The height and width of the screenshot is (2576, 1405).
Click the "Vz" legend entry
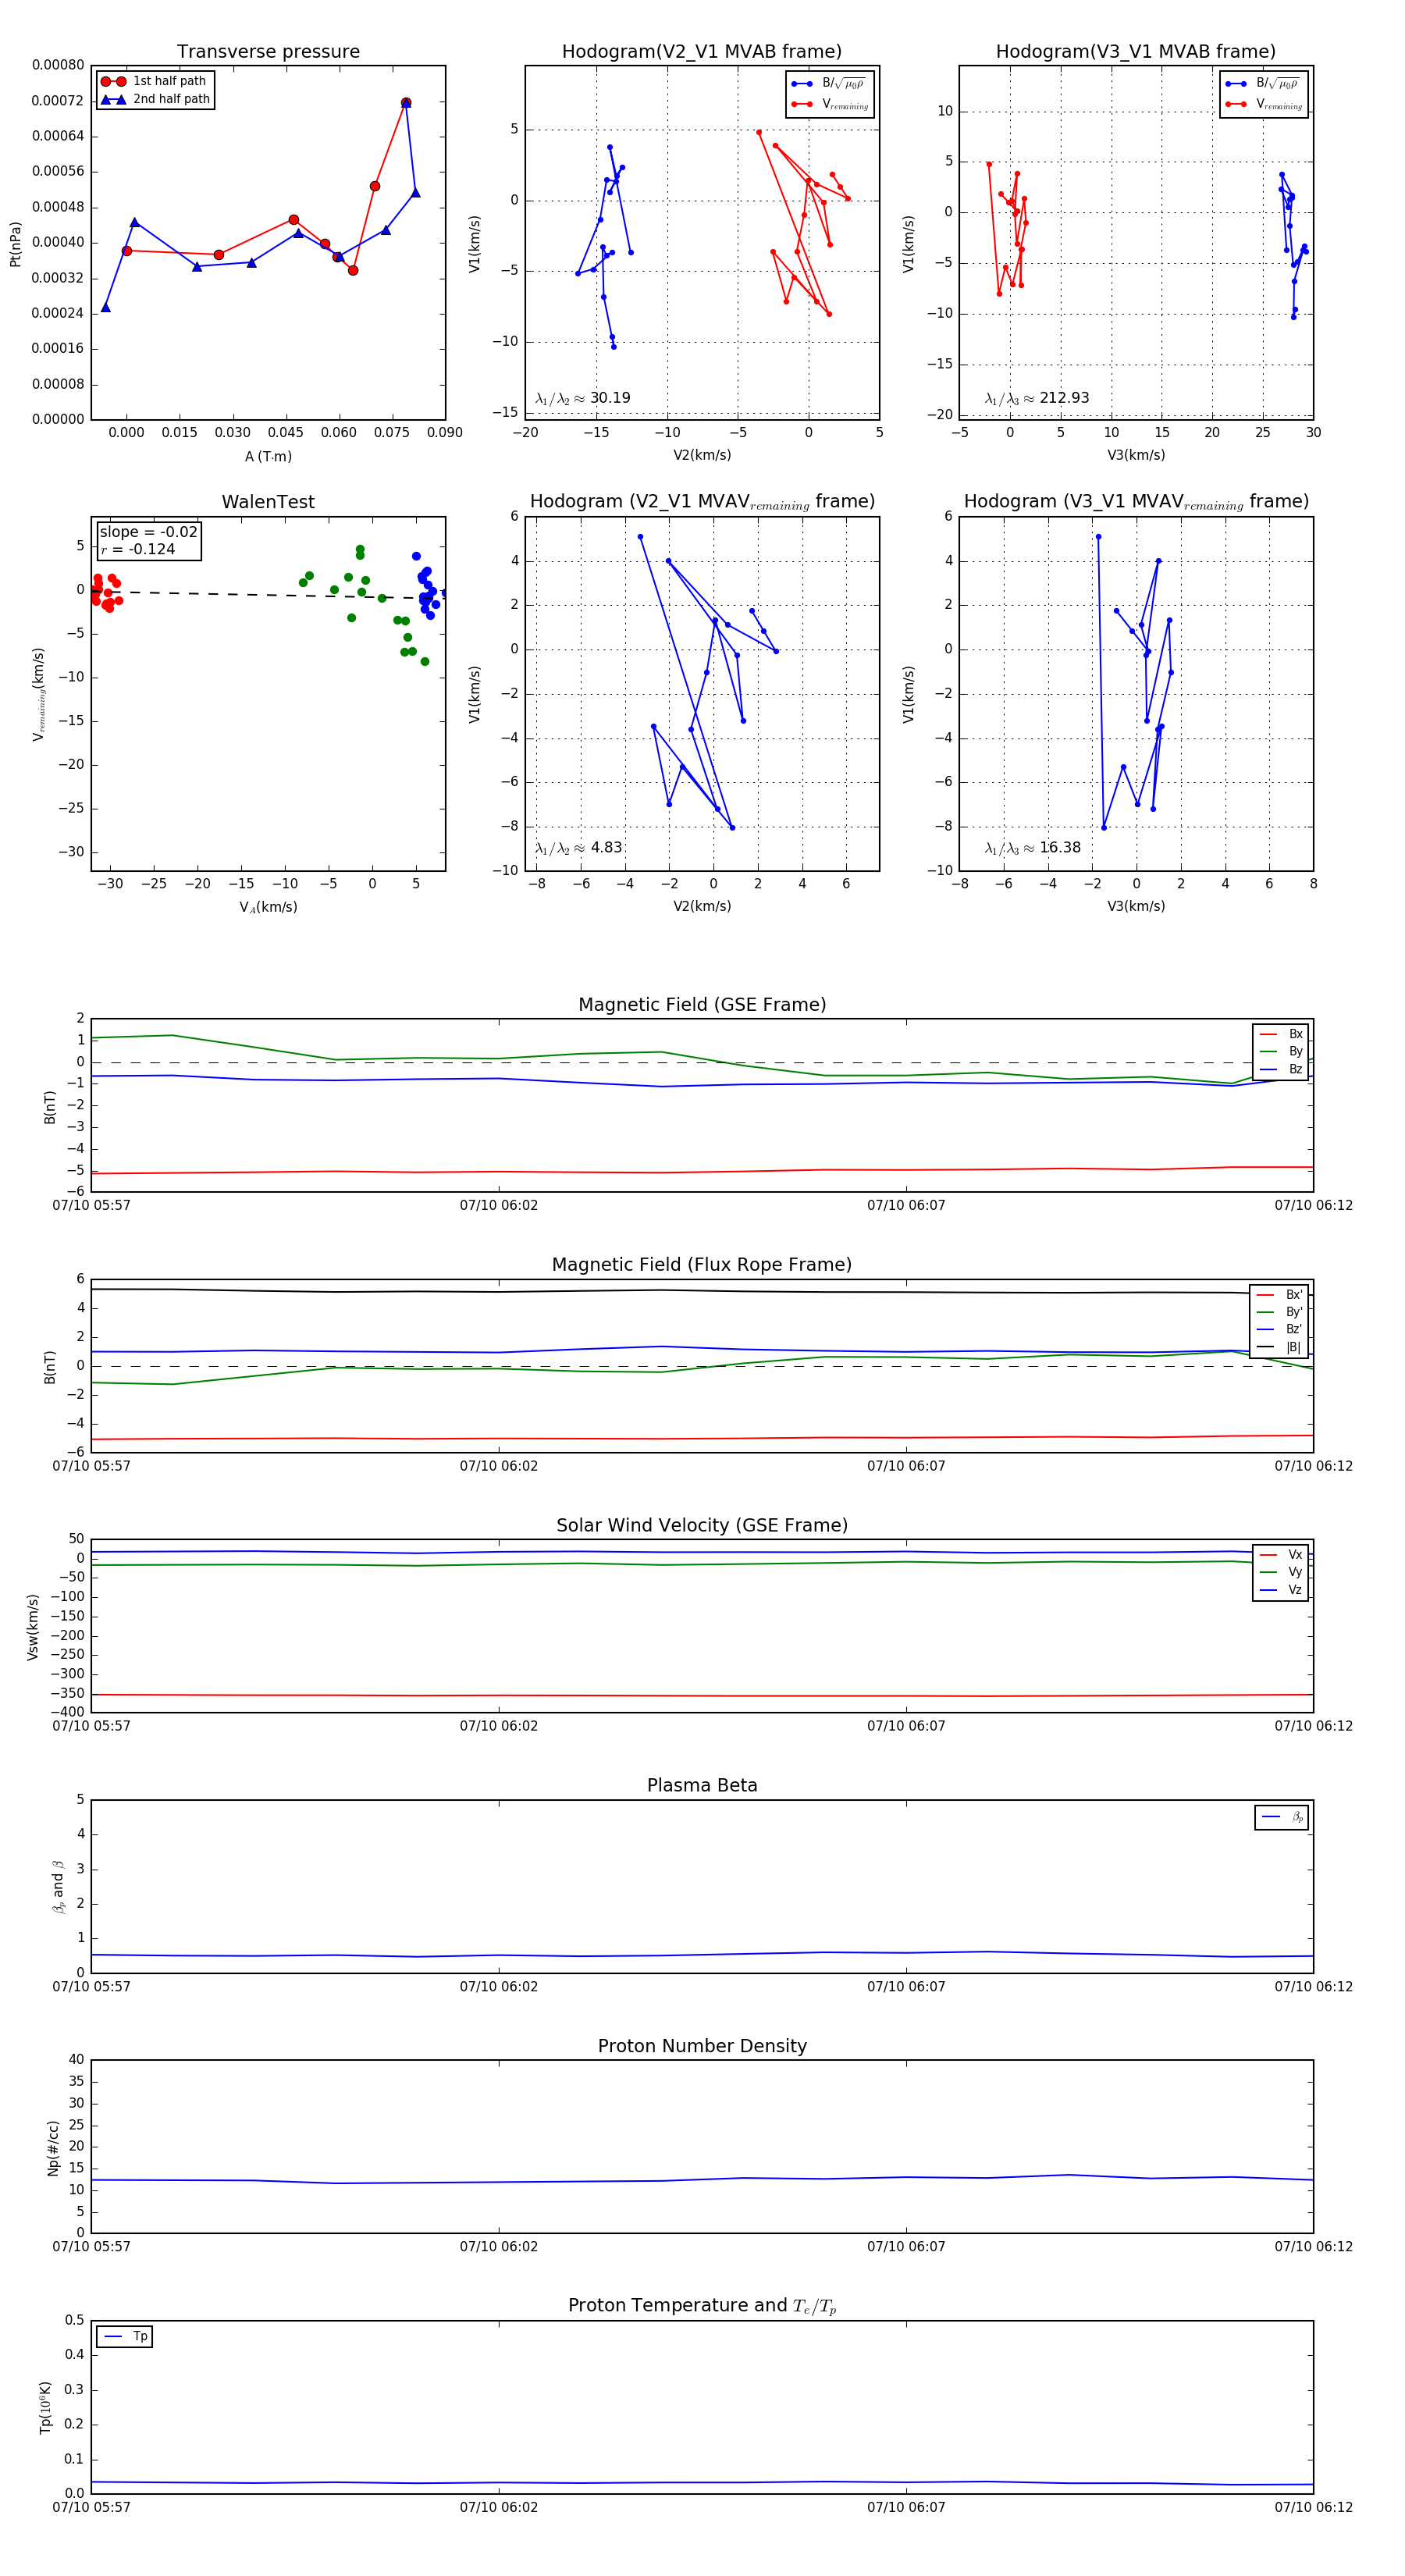click(1281, 1589)
